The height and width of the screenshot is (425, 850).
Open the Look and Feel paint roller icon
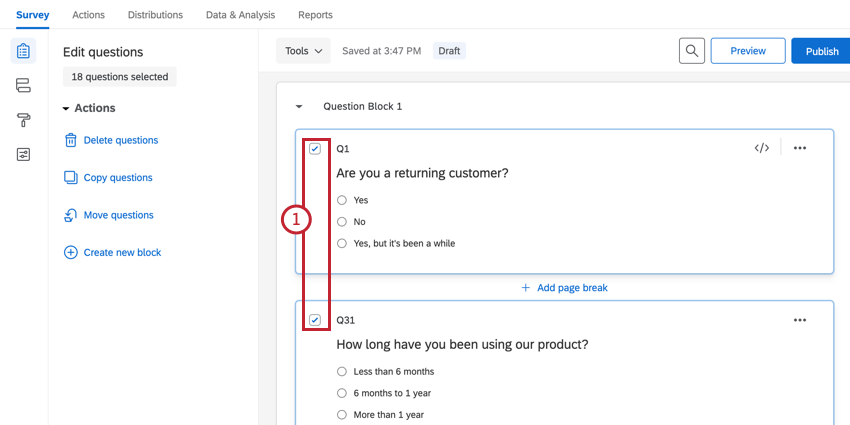click(23, 120)
